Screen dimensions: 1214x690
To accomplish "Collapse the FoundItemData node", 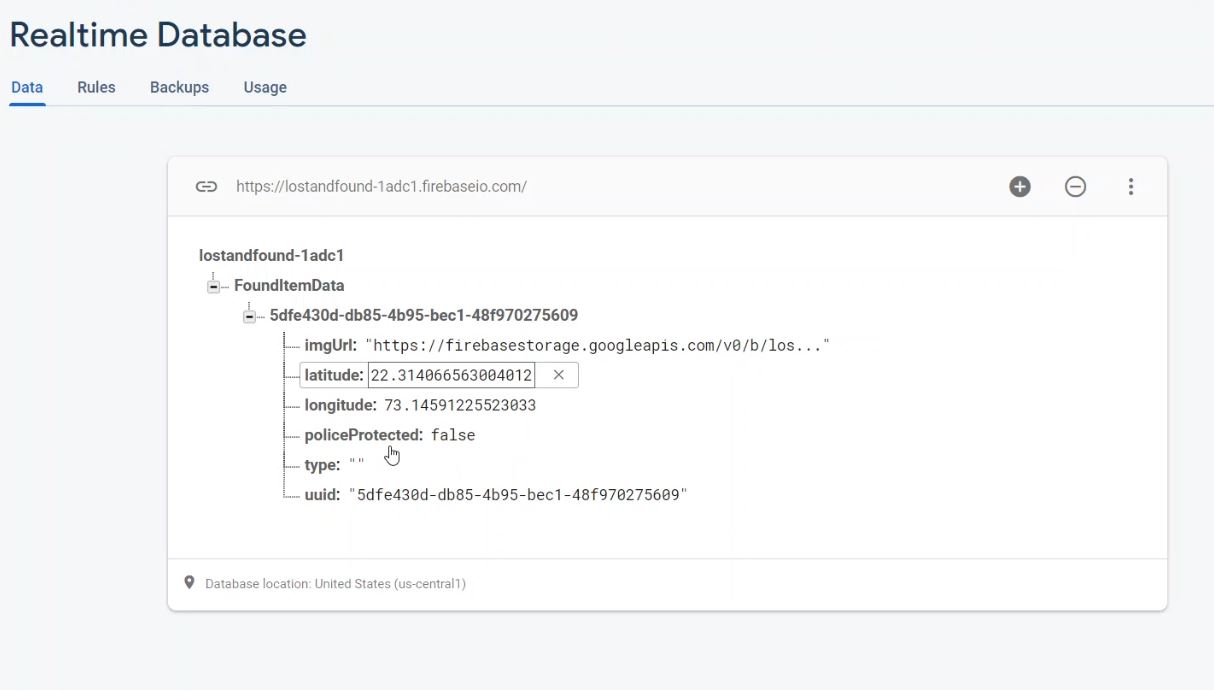I will click(213, 287).
